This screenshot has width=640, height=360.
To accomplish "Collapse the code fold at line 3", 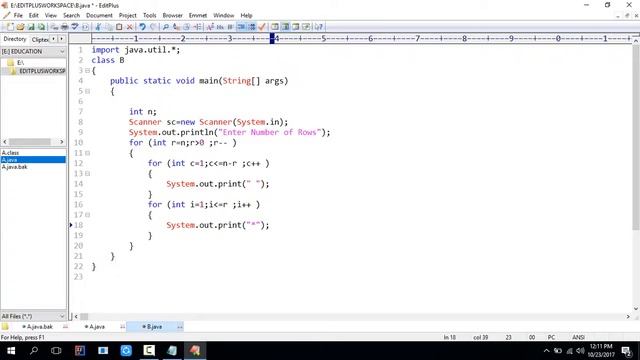I will pyautogui.click(x=87, y=71).
